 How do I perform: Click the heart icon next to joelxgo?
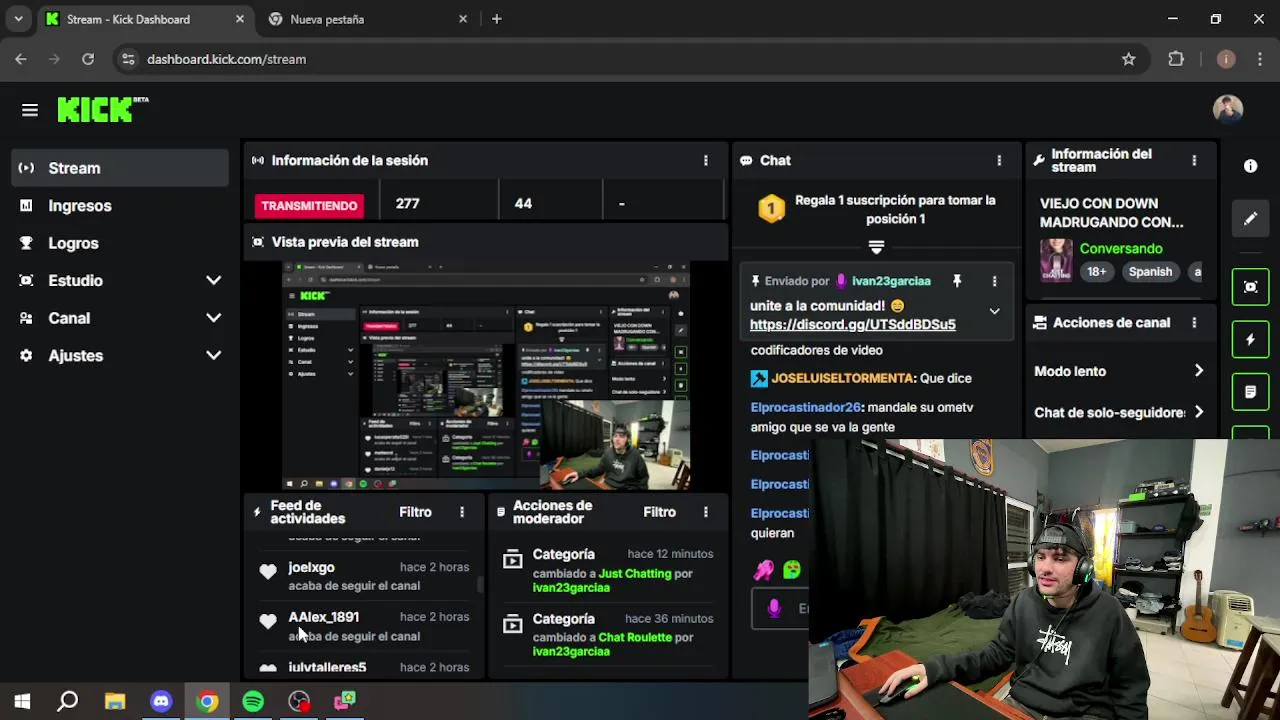[x=268, y=572]
